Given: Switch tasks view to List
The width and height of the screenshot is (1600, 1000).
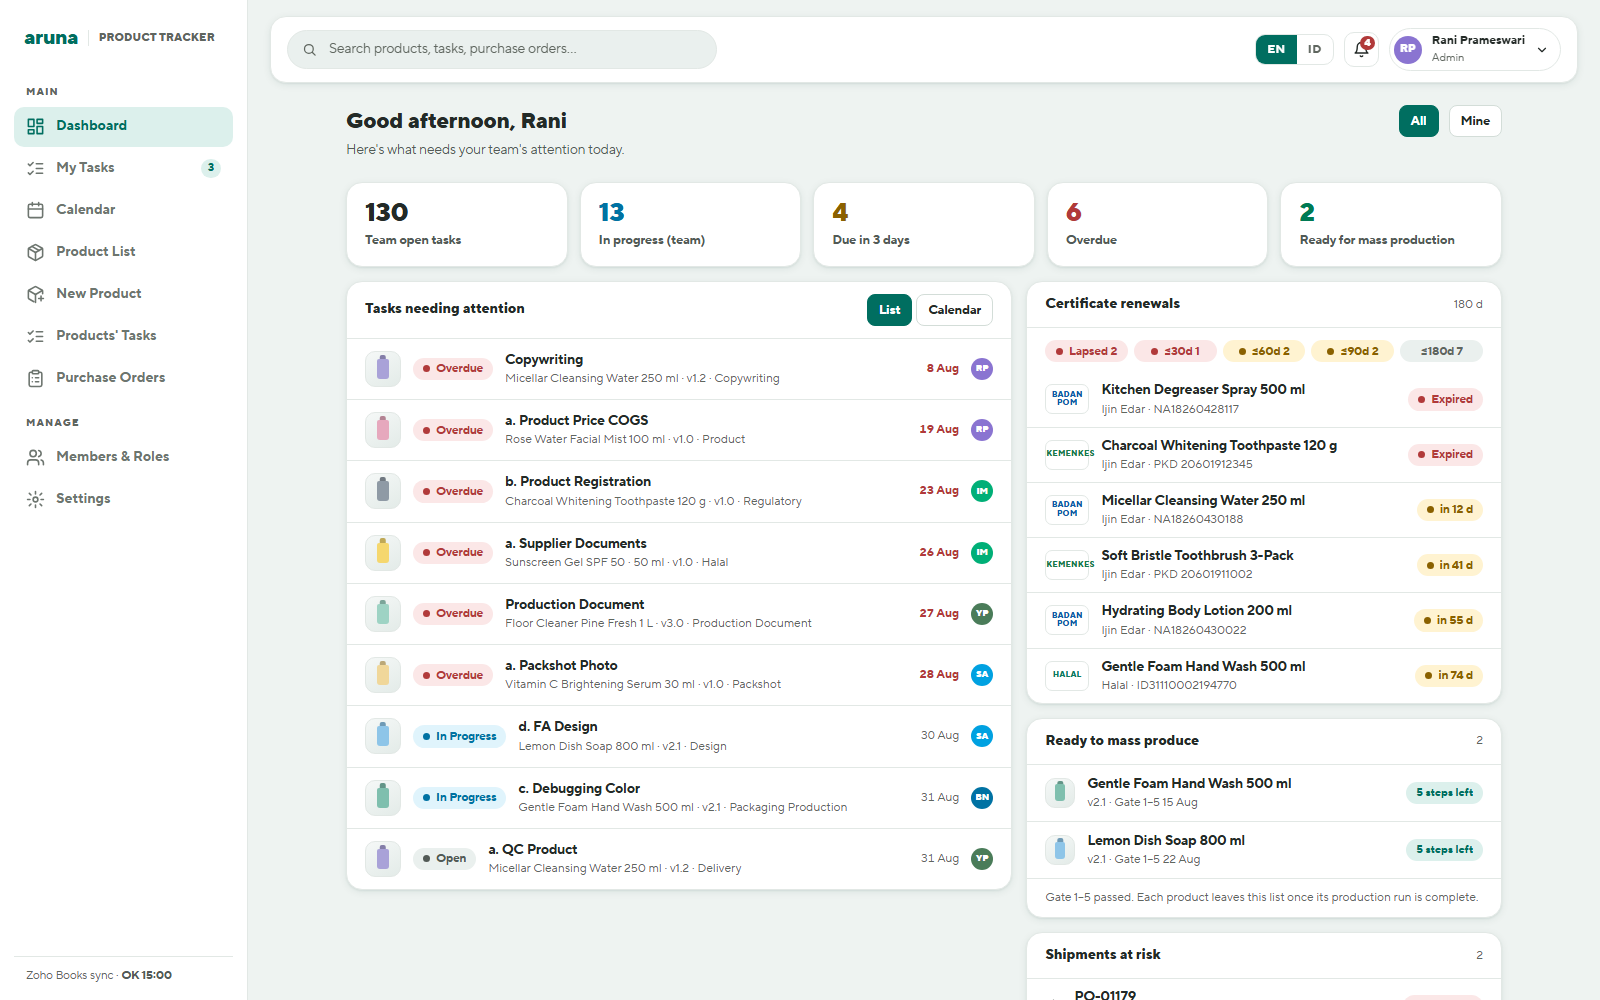Looking at the screenshot, I should (x=889, y=310).
